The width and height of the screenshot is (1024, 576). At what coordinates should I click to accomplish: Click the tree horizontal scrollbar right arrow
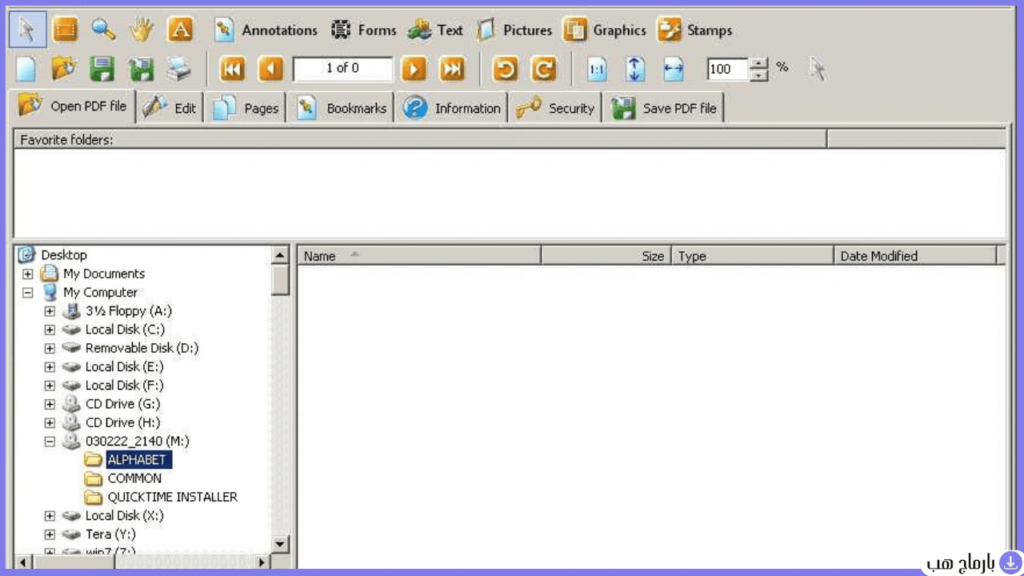pos(262,561)
